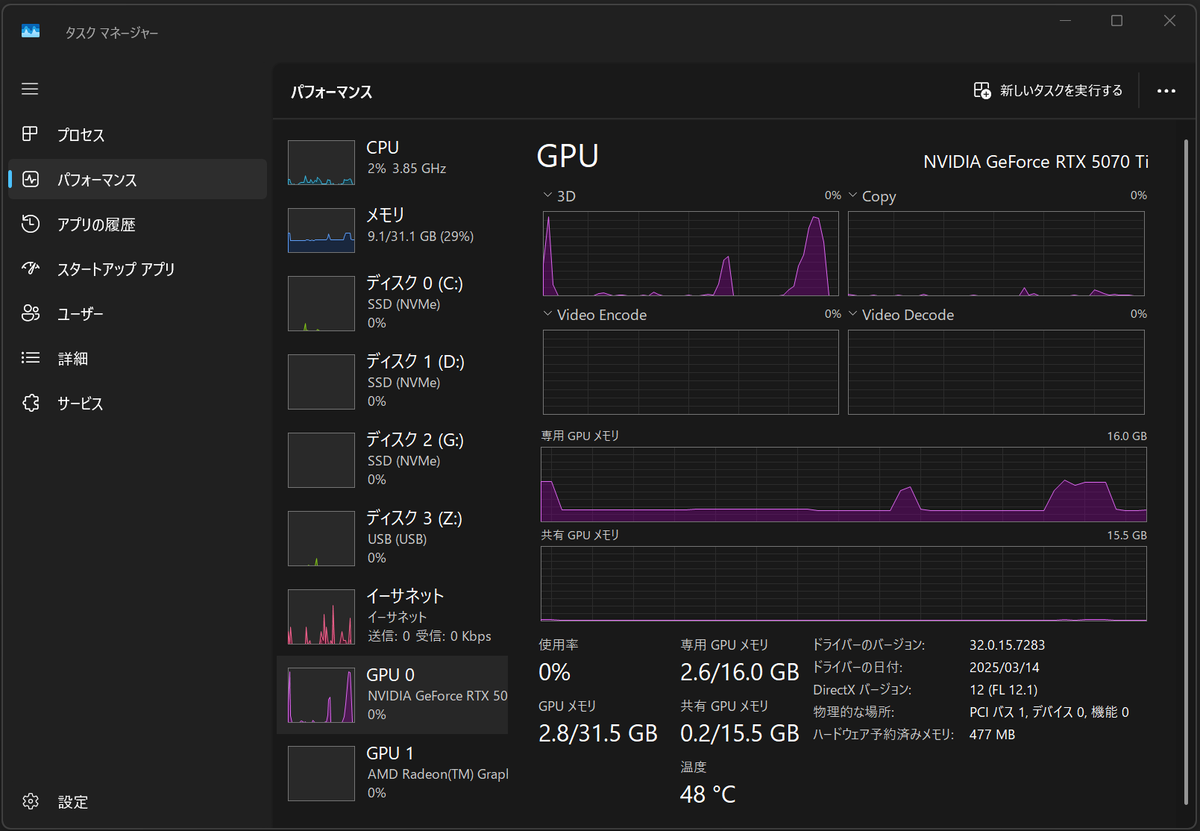Expand the 3D graph dropdown
Image resolution: width=1200 pixels, height=831 pixels.
click(x=547, y=196)
